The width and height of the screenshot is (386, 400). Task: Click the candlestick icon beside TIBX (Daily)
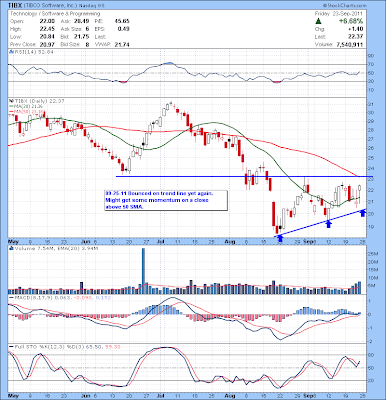pyautogui.click(x=11, y=101)
